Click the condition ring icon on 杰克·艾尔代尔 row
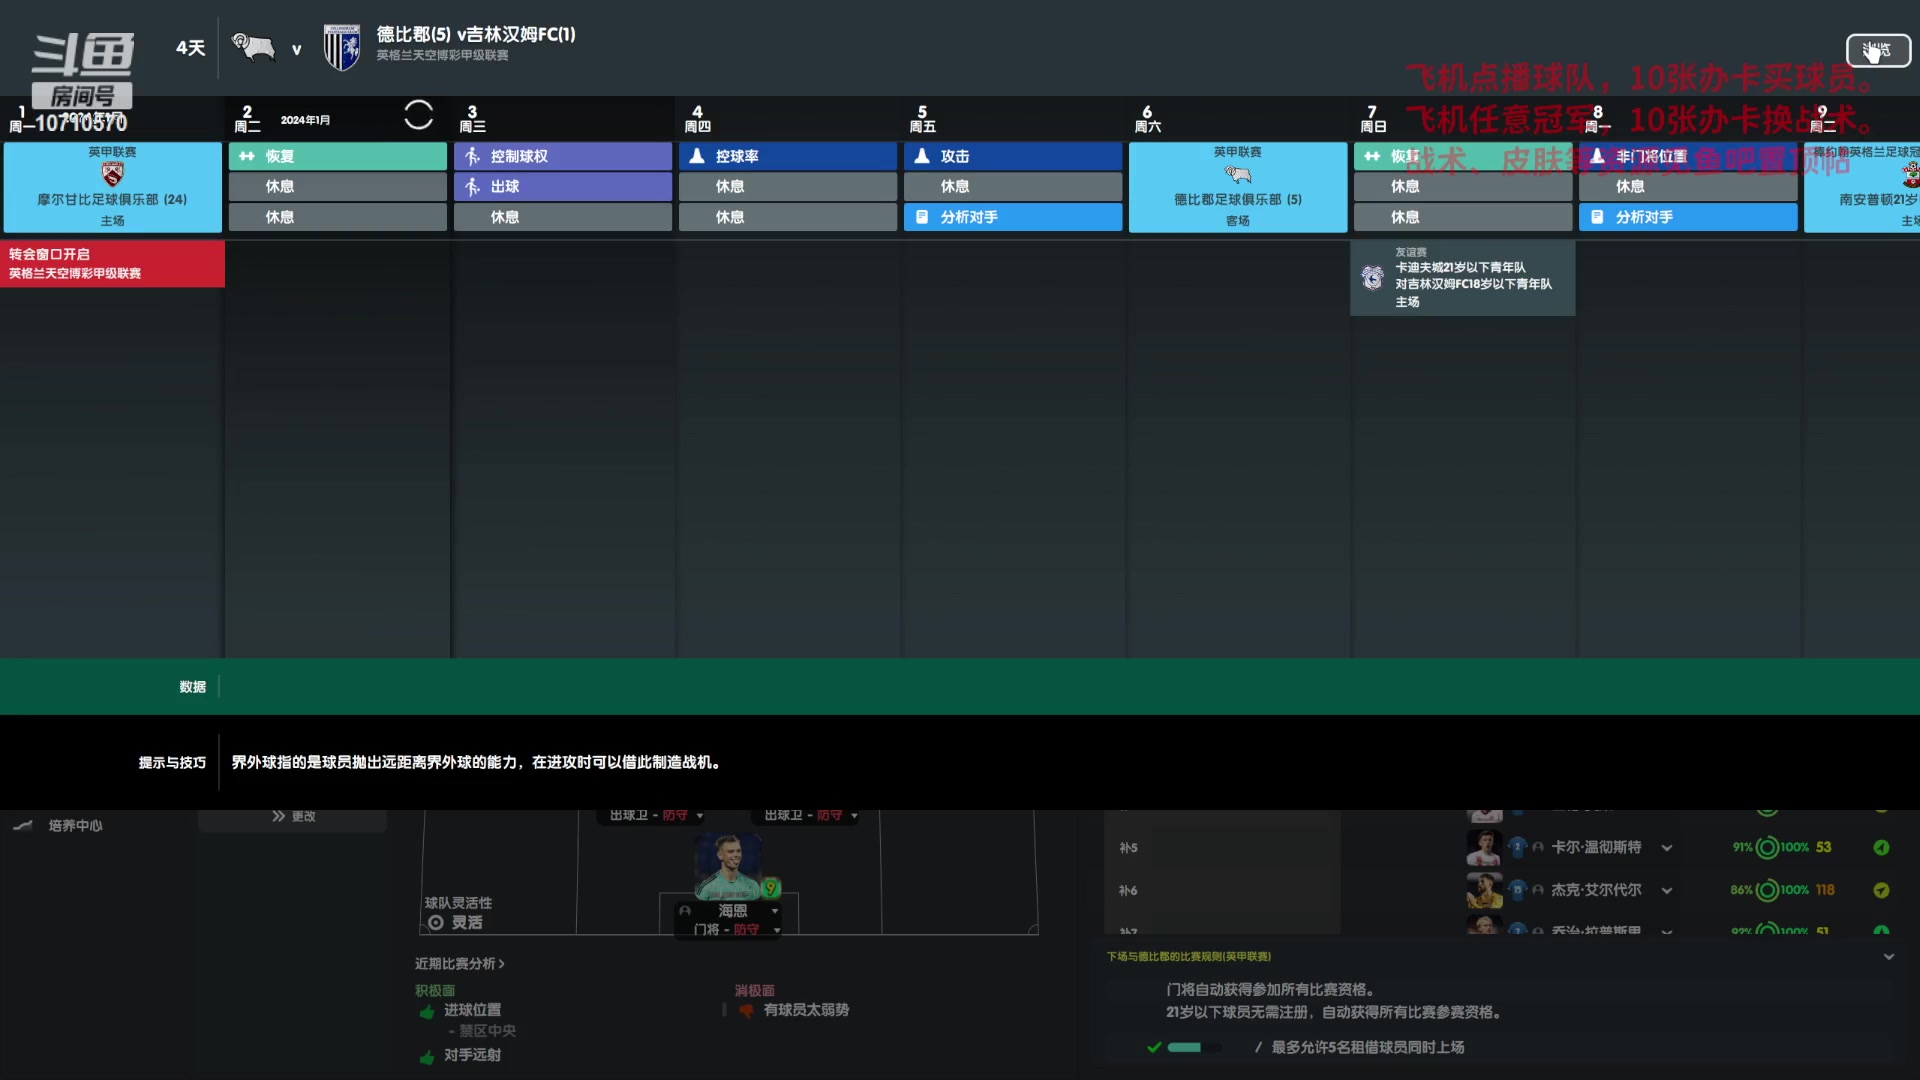 point(1767,890)
